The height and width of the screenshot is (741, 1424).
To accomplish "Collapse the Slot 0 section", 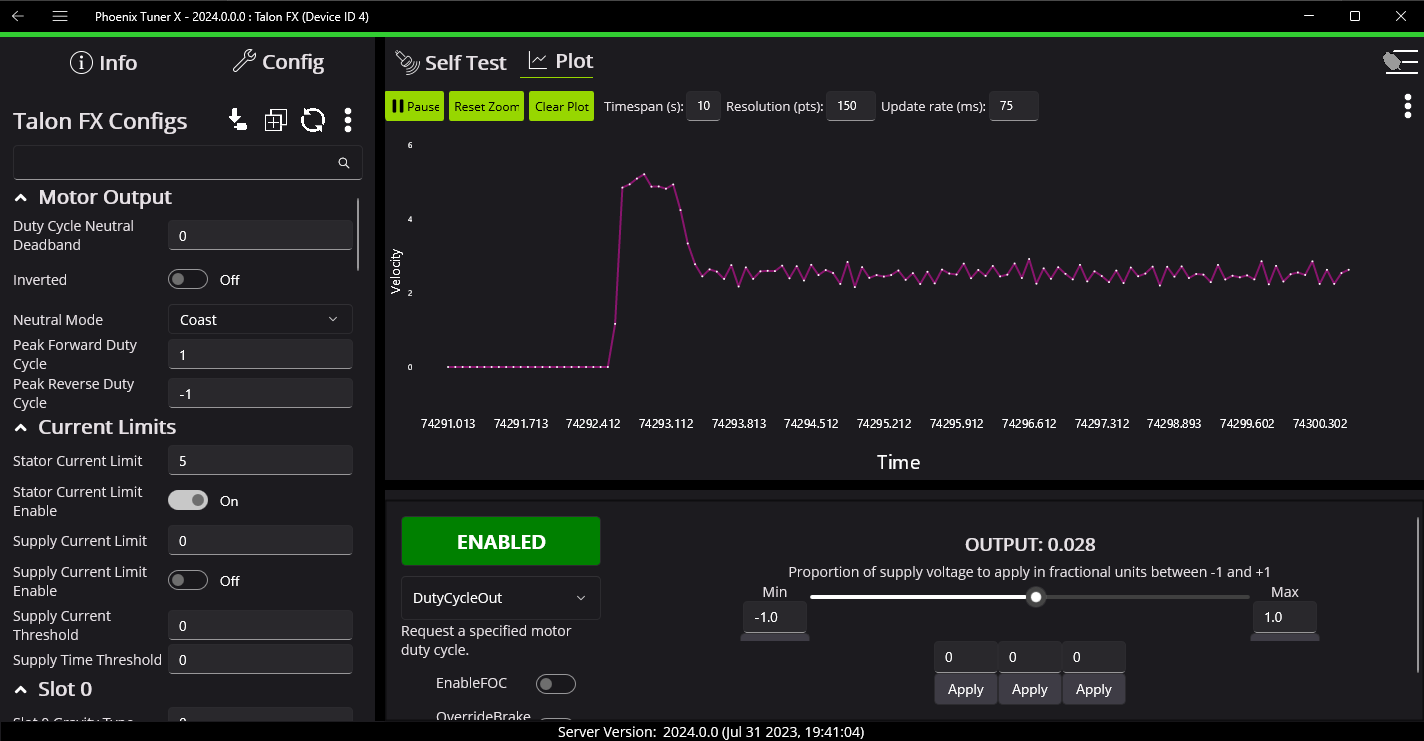I will [x=21, y=690].
